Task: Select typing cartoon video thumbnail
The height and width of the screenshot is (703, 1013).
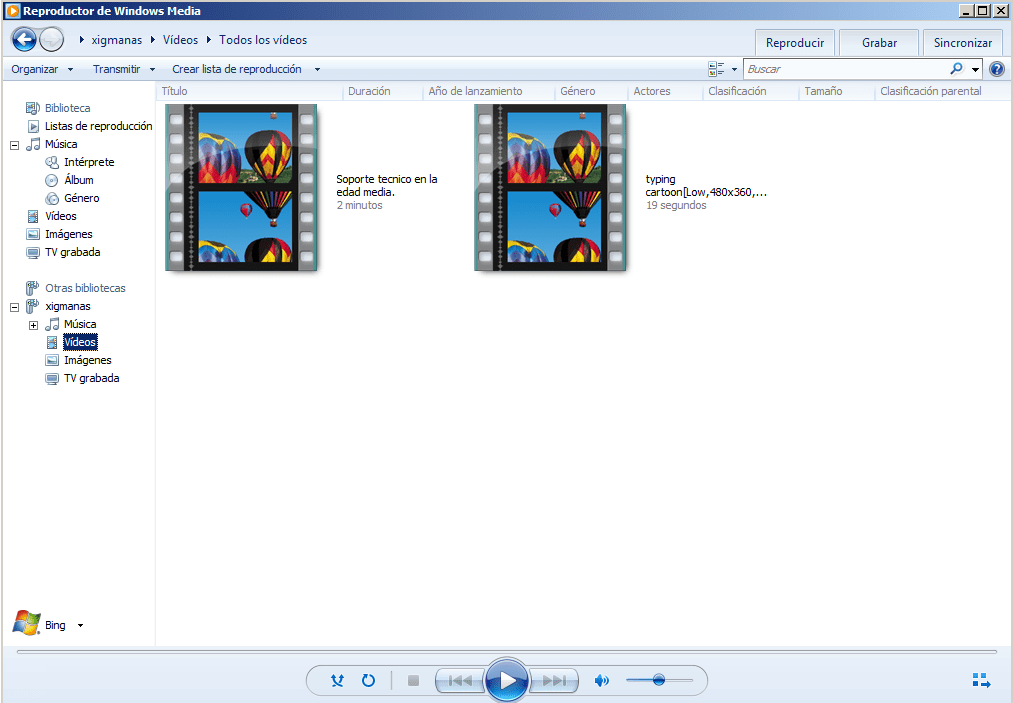Action: pos(550,187)
